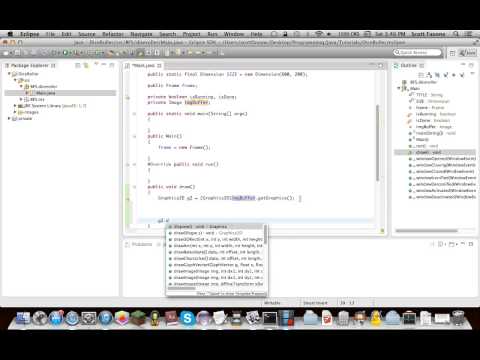Click the Quick Access search field
Viewport: 480px width, 360px height.
coord(417,53)
